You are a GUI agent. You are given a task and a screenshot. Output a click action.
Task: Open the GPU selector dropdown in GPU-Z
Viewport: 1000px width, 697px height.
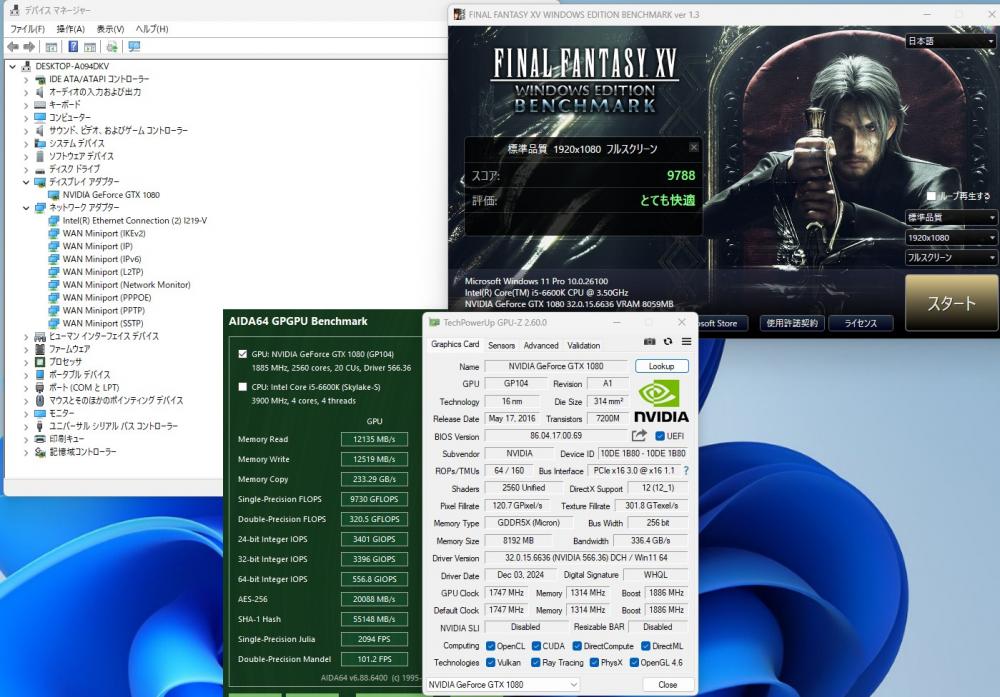coord(503,684)
